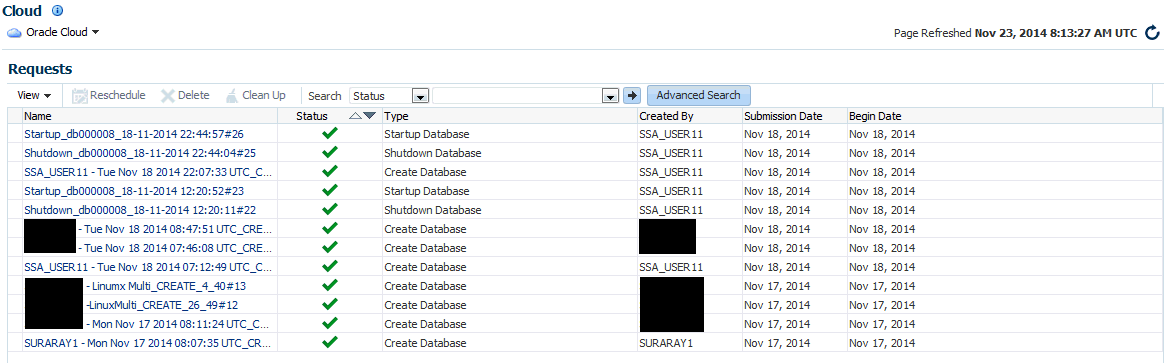Click the Submission Date column header

click(783, 116)
